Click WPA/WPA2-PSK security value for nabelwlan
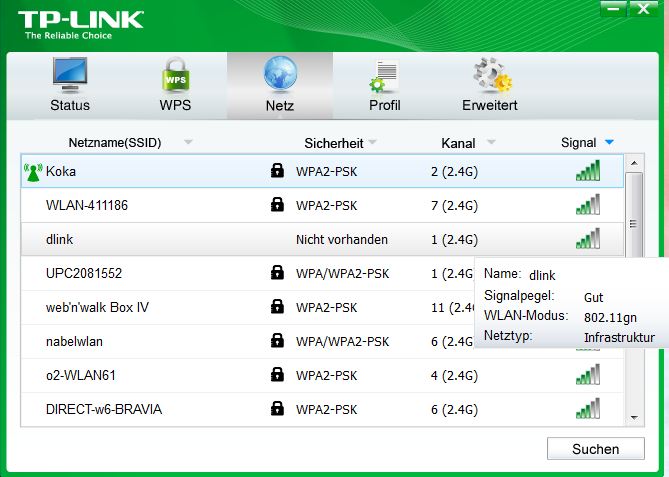Image resolution: width=669 pixels, height=477 pixels. [x=343, y=341]
